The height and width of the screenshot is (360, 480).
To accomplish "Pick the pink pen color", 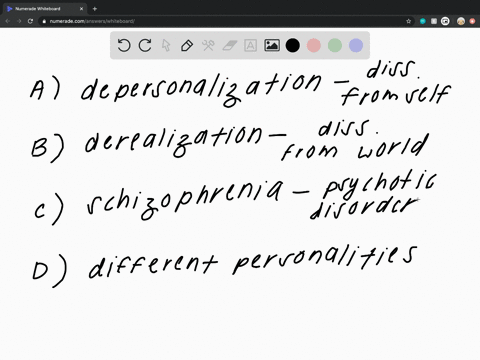I will click(314, 45).
